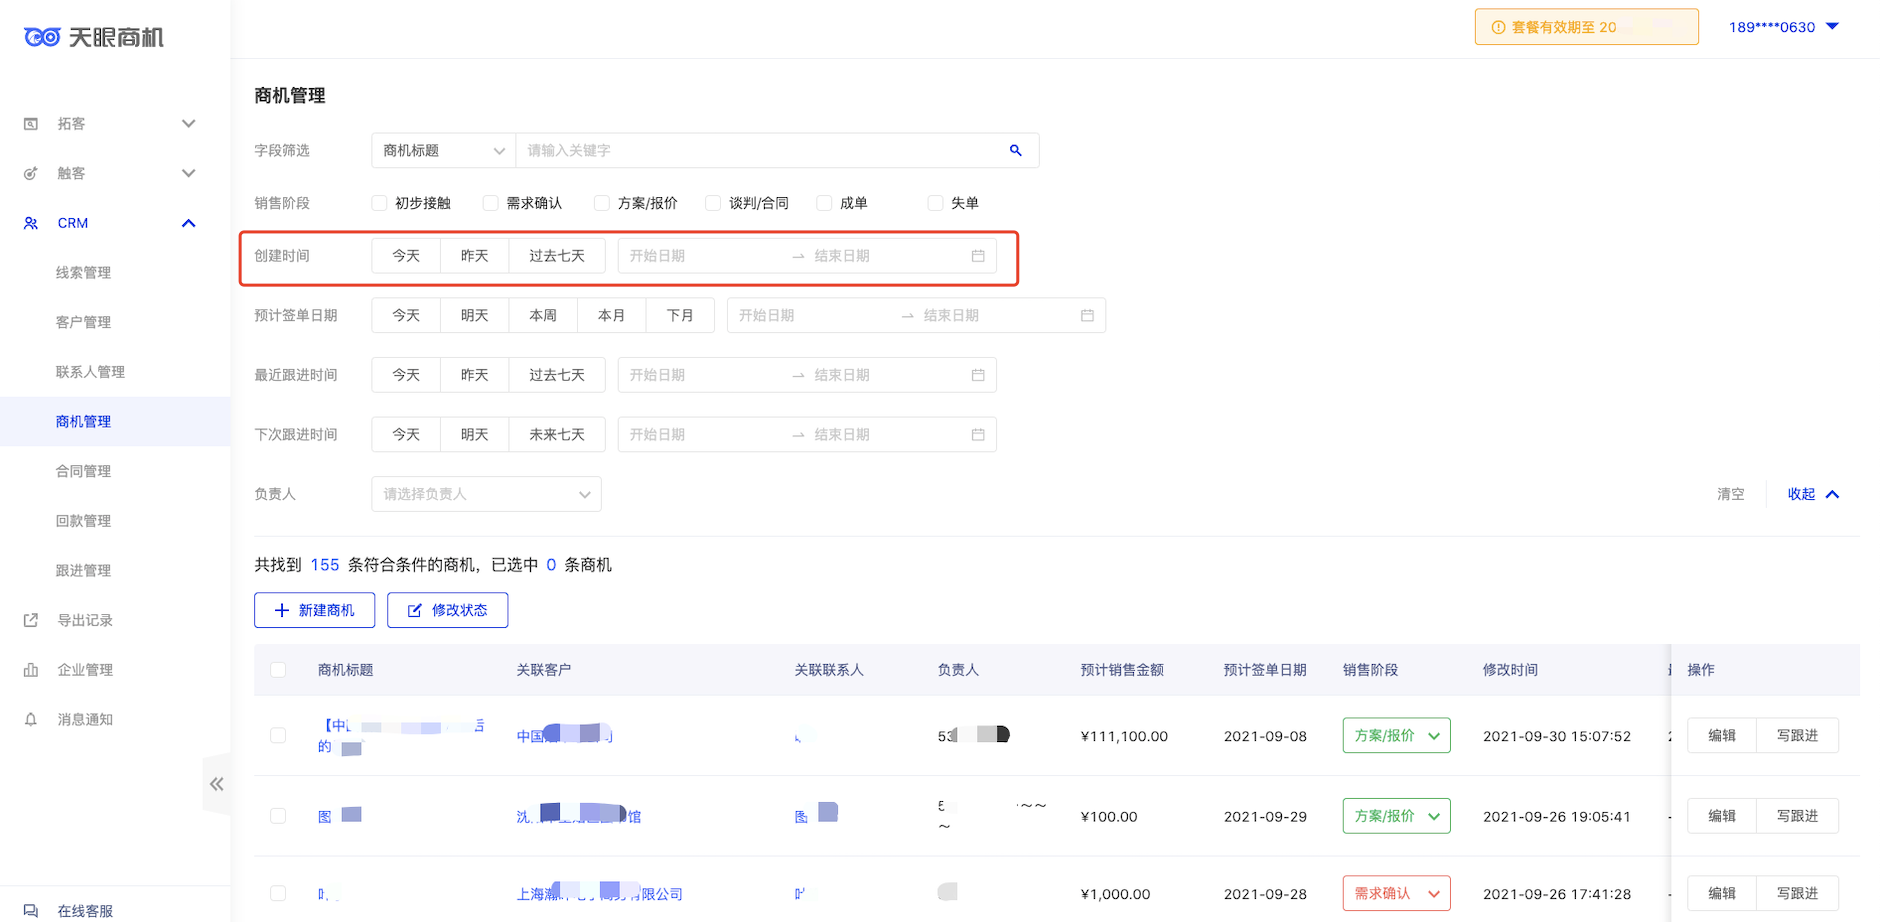This screenshot has height=922, width=1880.
Task: Open 联系人管理 in sidebar
Action: 90,372
